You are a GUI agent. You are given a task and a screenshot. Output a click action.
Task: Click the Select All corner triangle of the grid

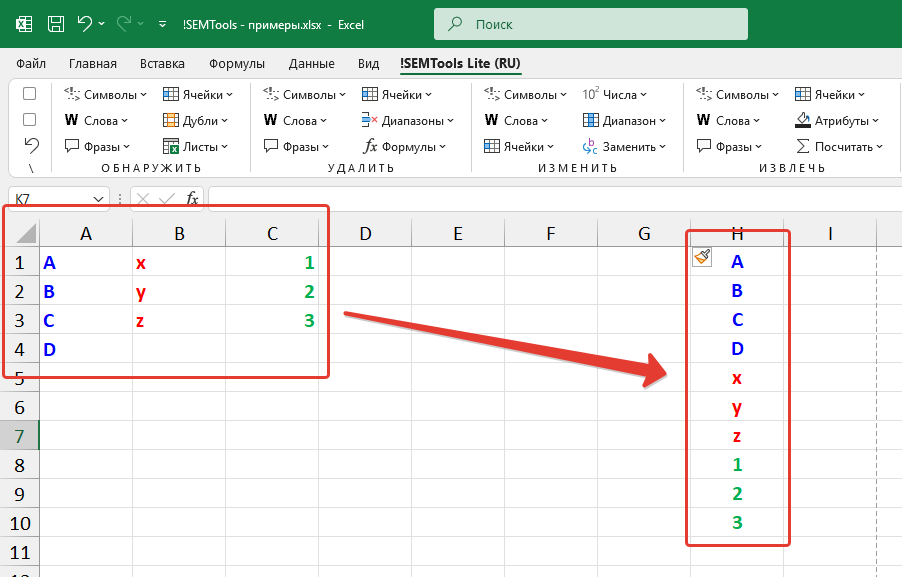(26, 234)
